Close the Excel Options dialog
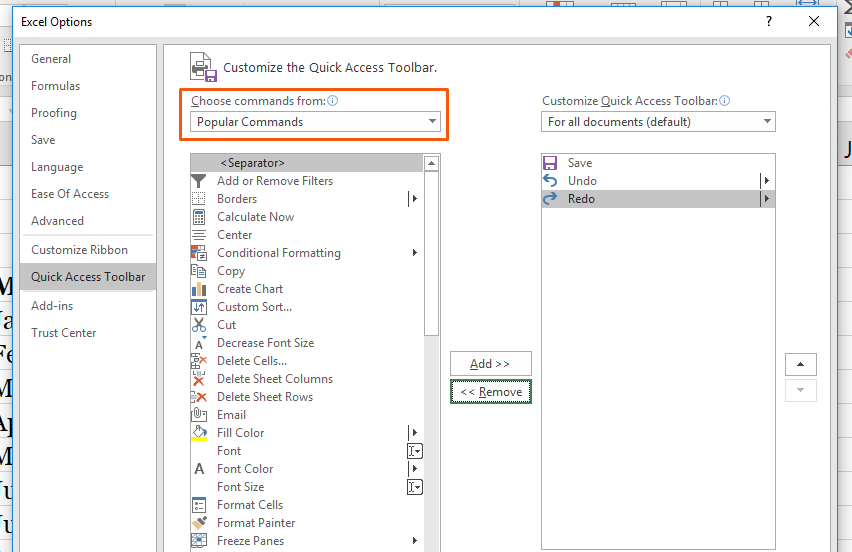Viewport: 852px width, 552px height. pyautogui.click(x=813, y=21)
